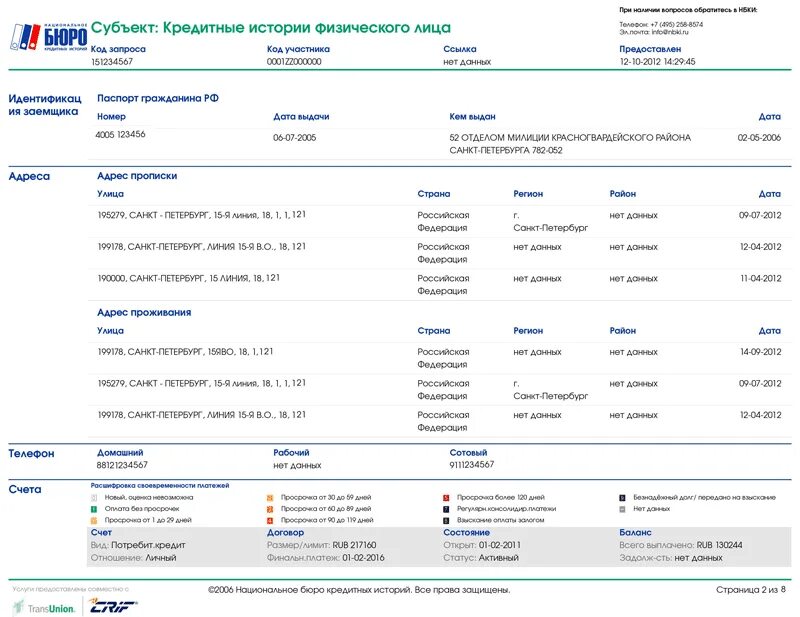The height and width of the screenshot is (617, 800).
Task: Click 'нет данных' under Рабочий
Action: tap(297, 465)
